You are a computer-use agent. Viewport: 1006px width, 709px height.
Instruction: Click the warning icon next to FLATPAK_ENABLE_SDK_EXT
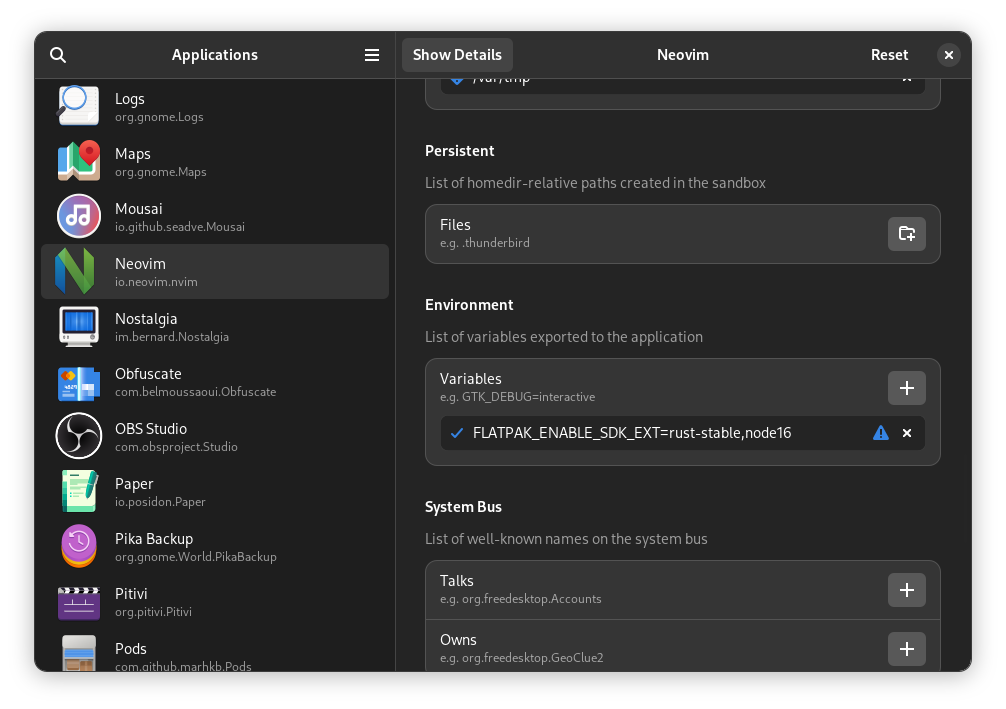880,433
